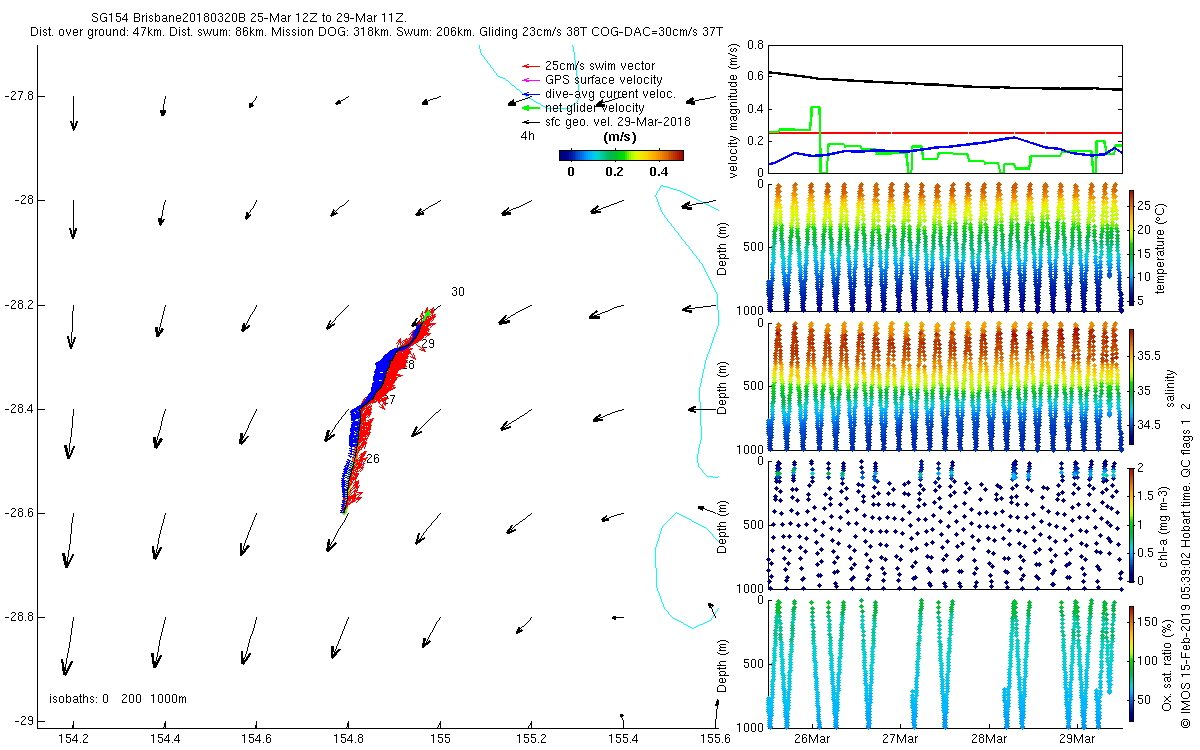Select the 'dive-avg current veloc.' legend label
Screen dimensions: 1200x750
point(611,94)
